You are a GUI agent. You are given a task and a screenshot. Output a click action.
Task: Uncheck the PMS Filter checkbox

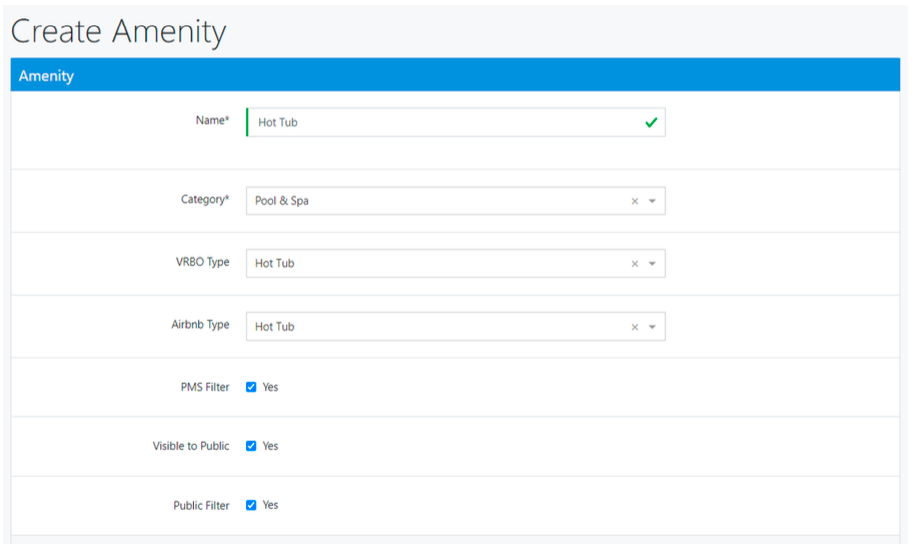[251, 387]
